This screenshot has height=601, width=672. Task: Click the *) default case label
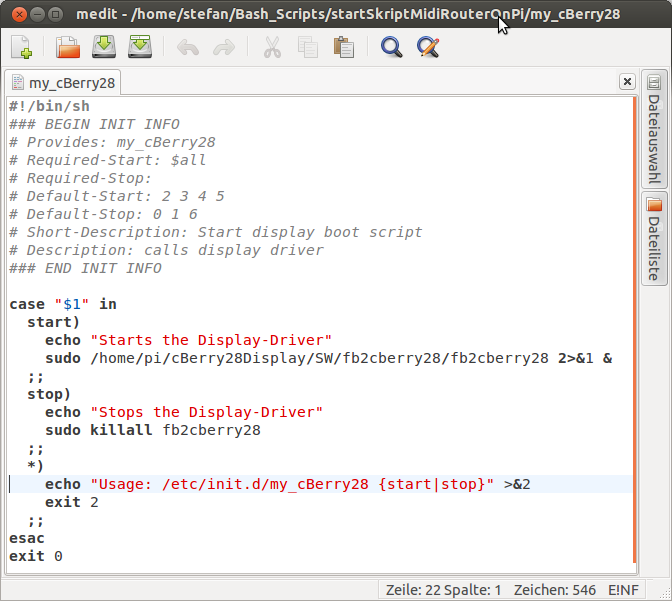click(35, 466)
